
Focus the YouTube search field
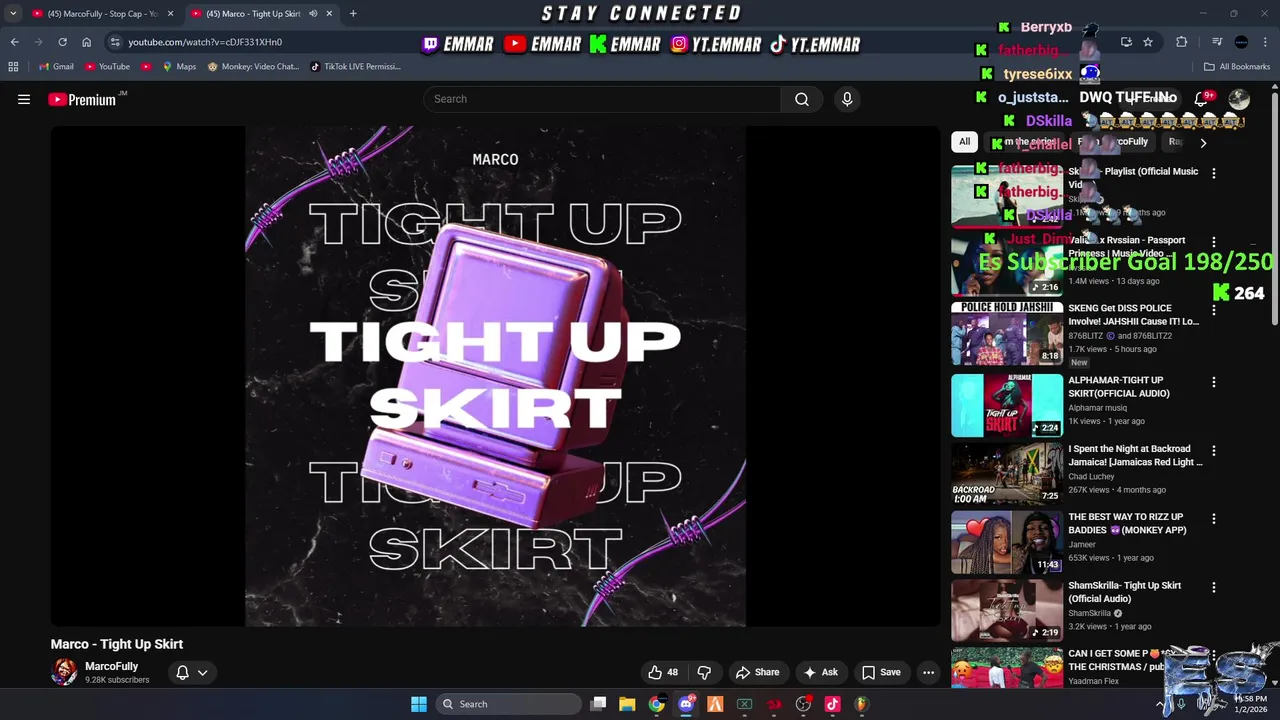pos(604,99)
